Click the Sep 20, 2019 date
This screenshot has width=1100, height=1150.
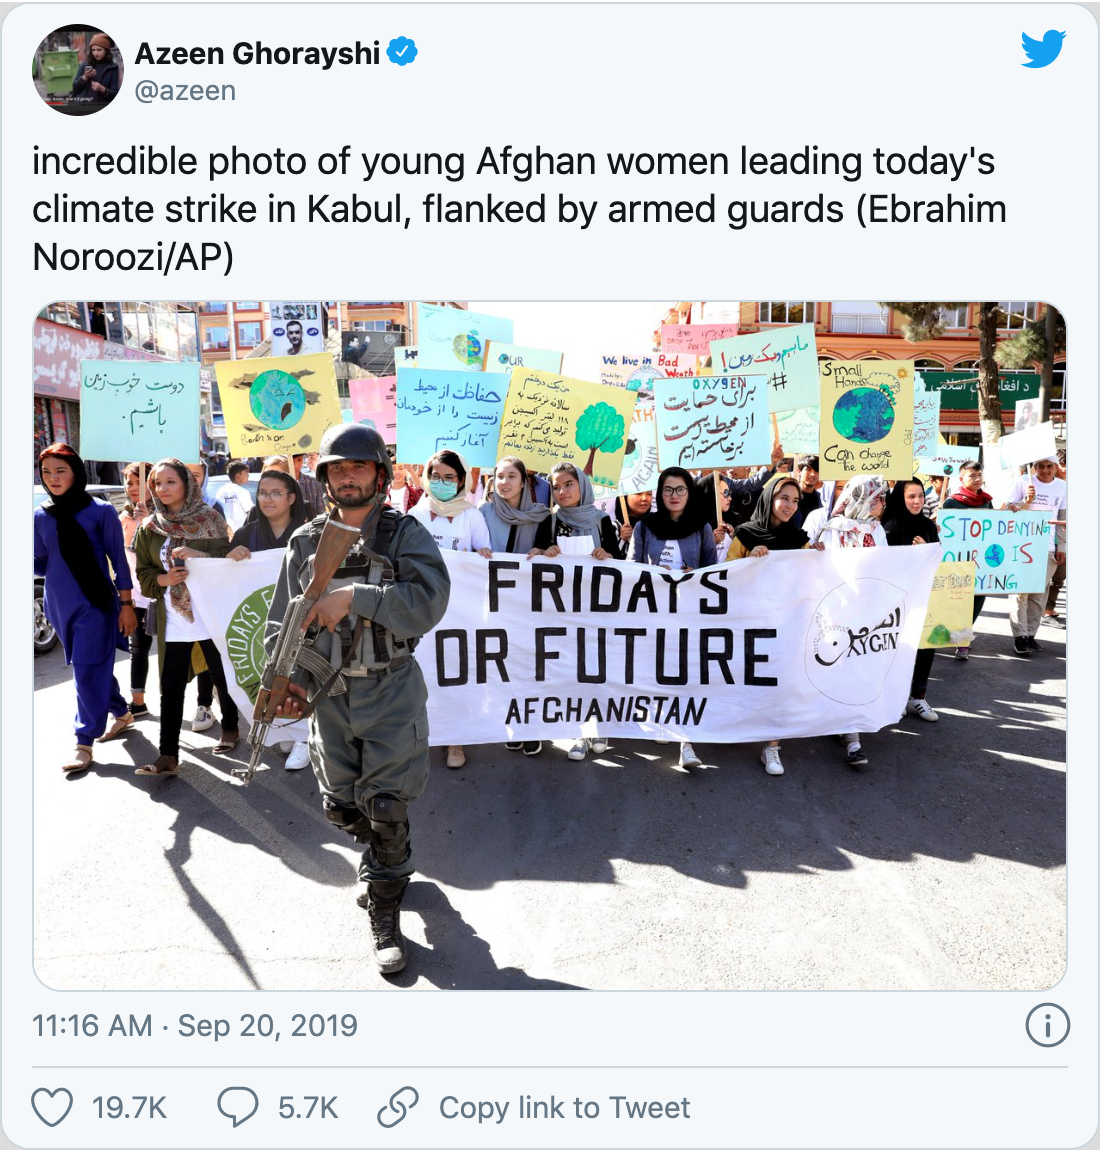coord(268,1025)
